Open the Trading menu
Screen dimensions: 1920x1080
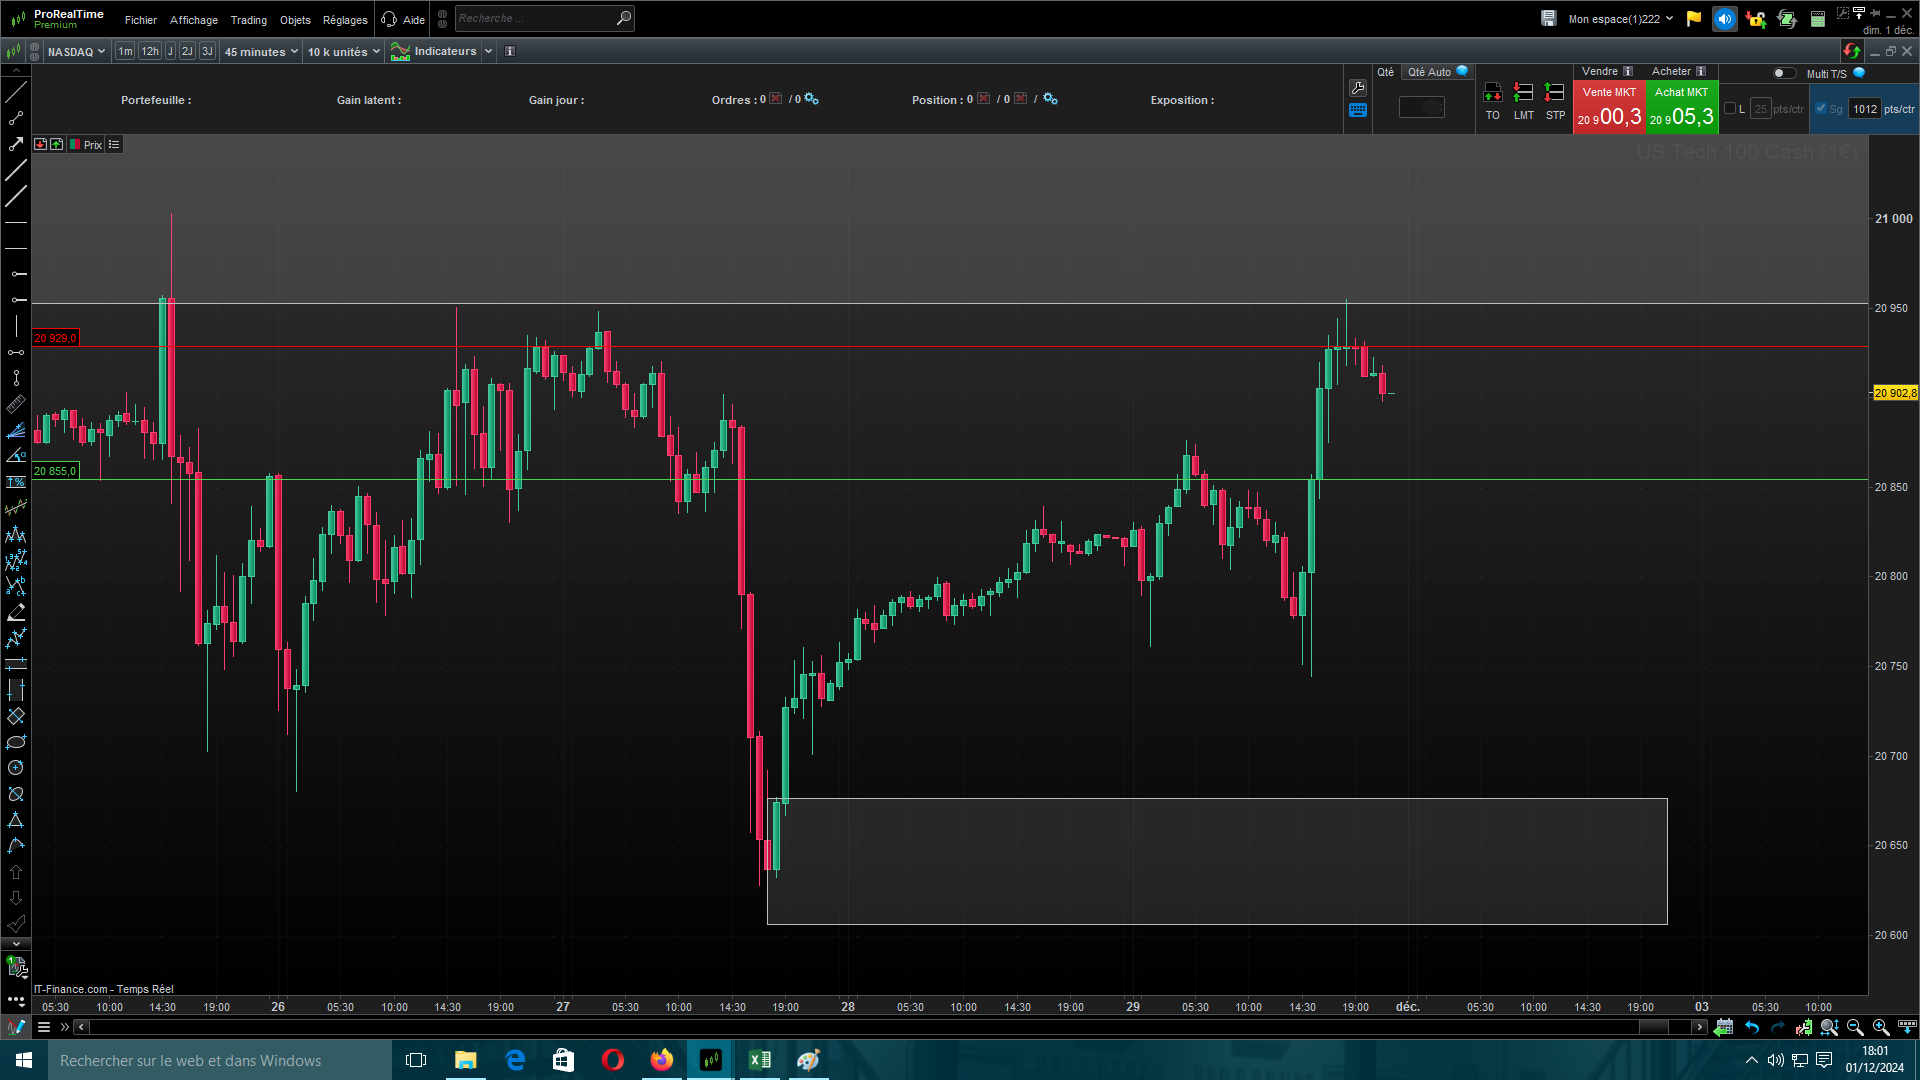tap(248, 20)
